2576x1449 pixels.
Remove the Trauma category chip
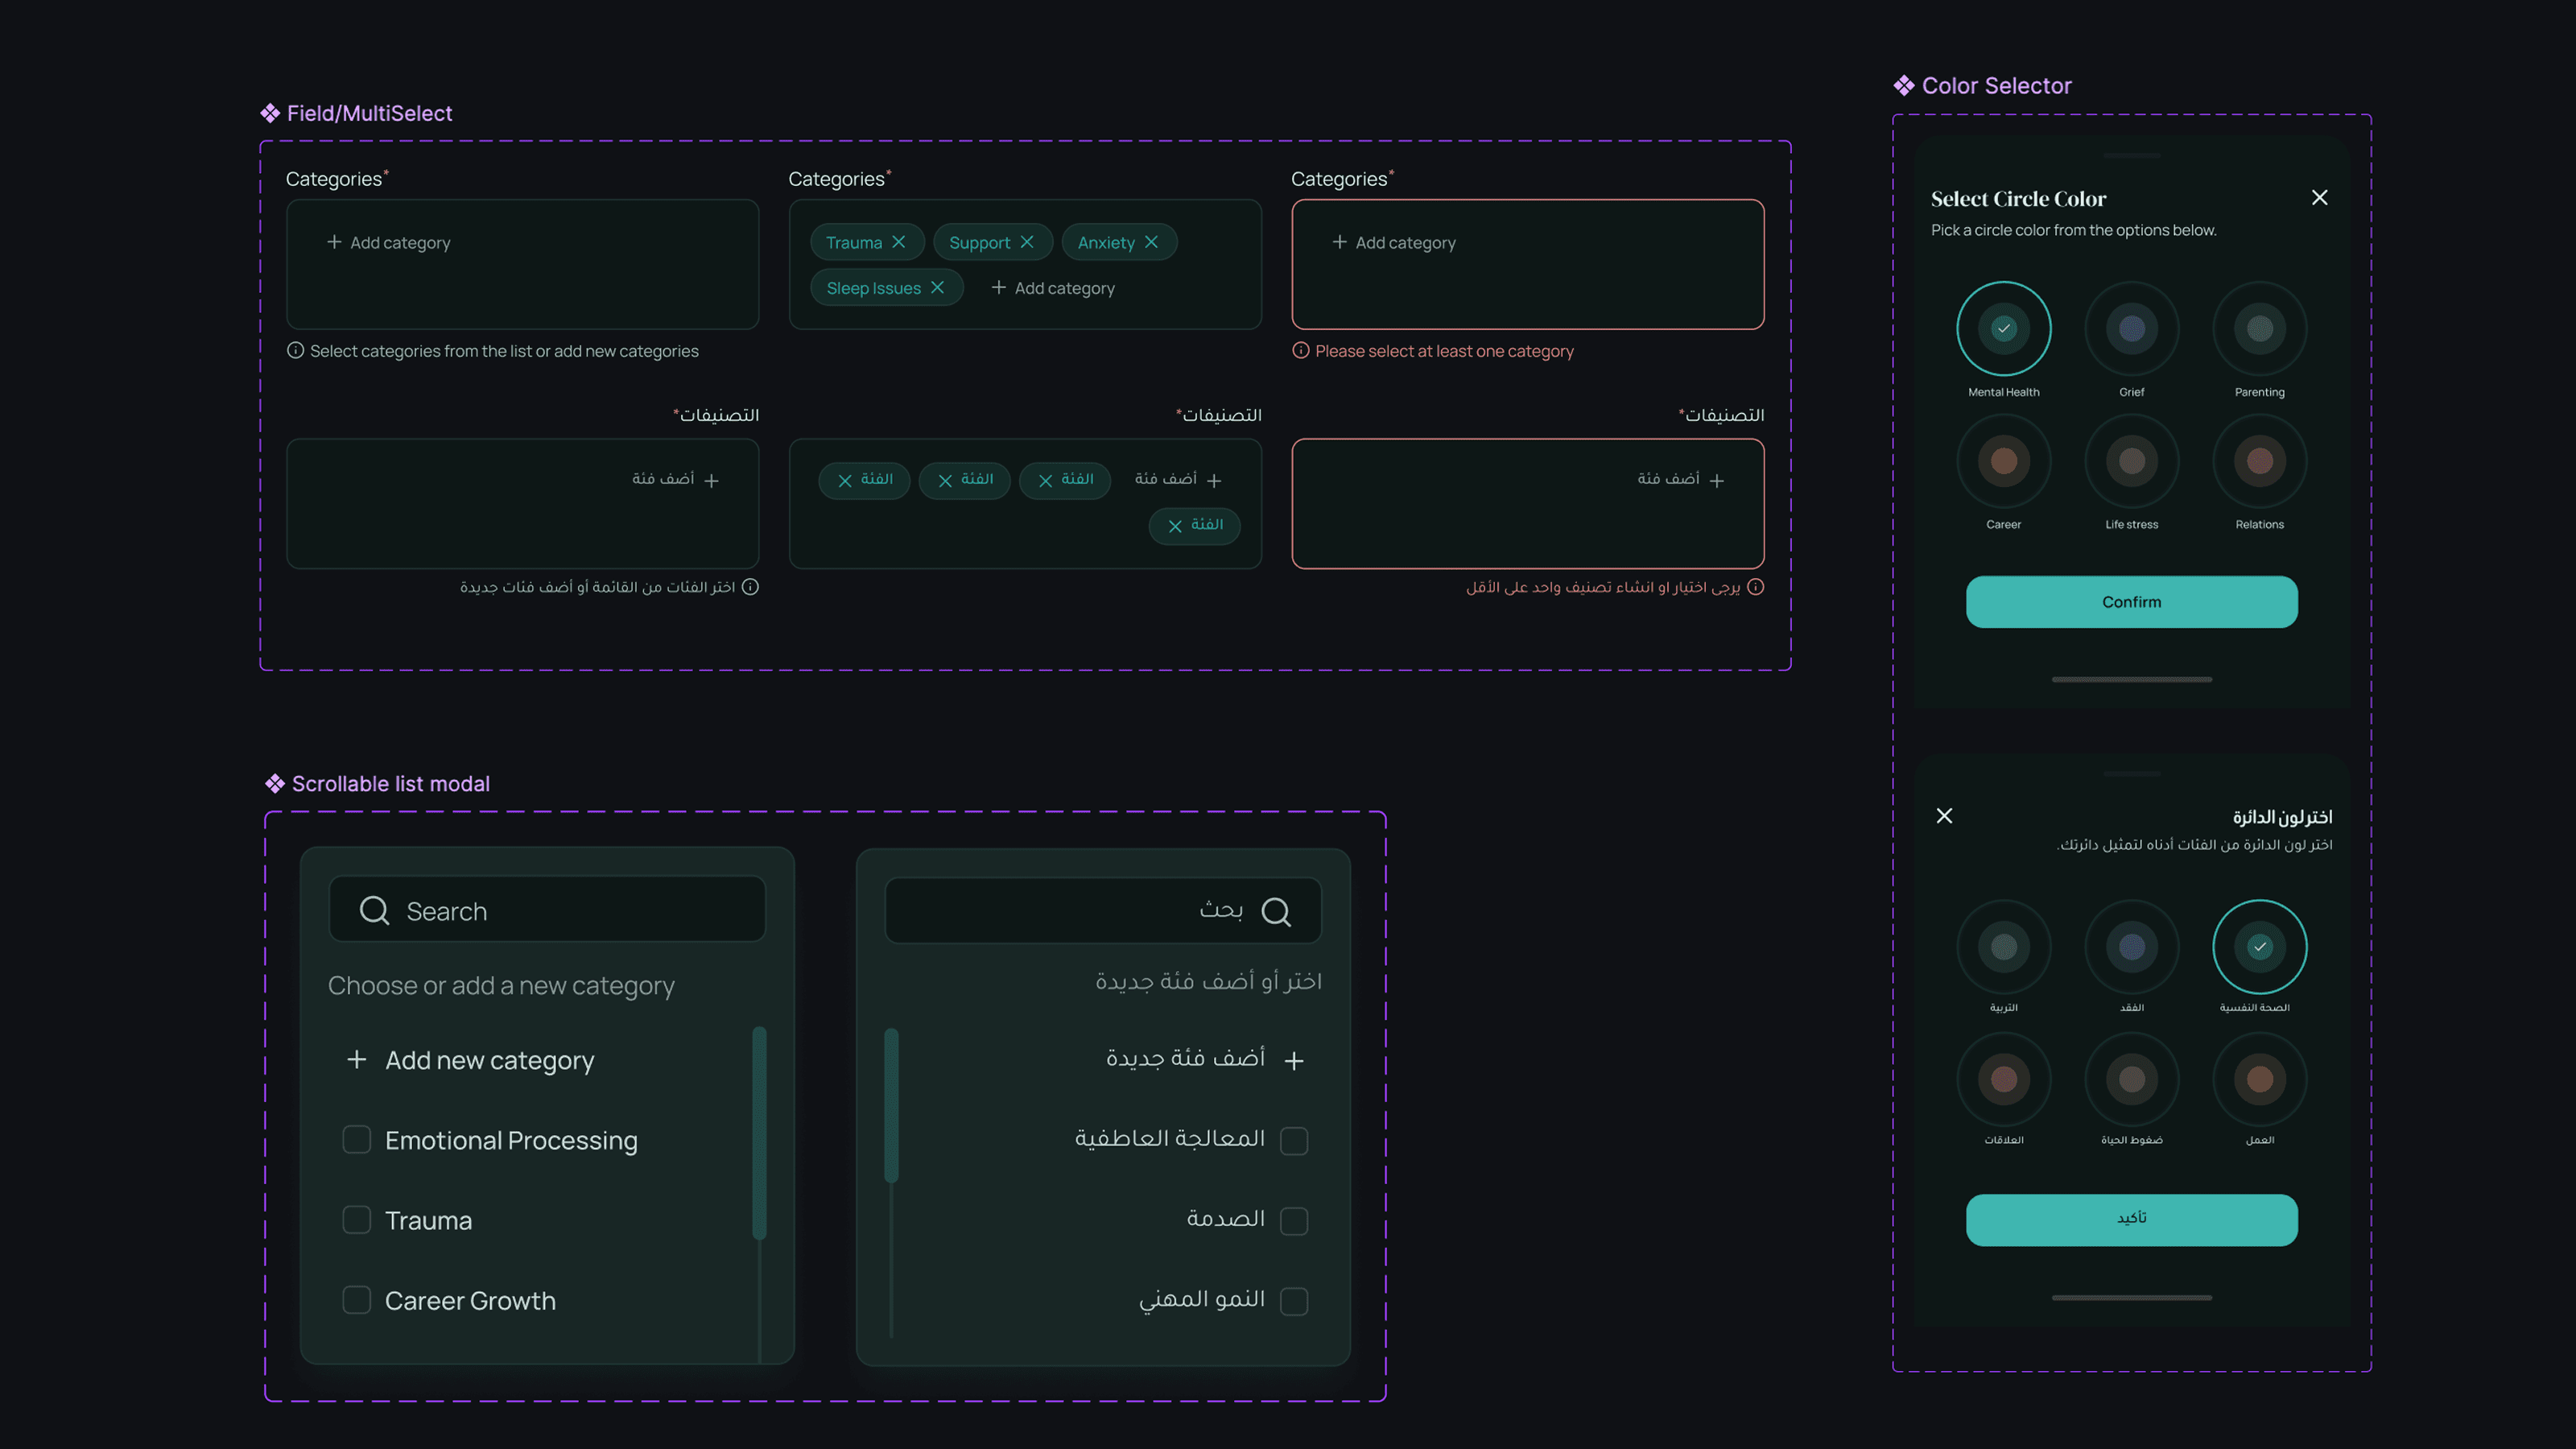click(x=898, y=242)
